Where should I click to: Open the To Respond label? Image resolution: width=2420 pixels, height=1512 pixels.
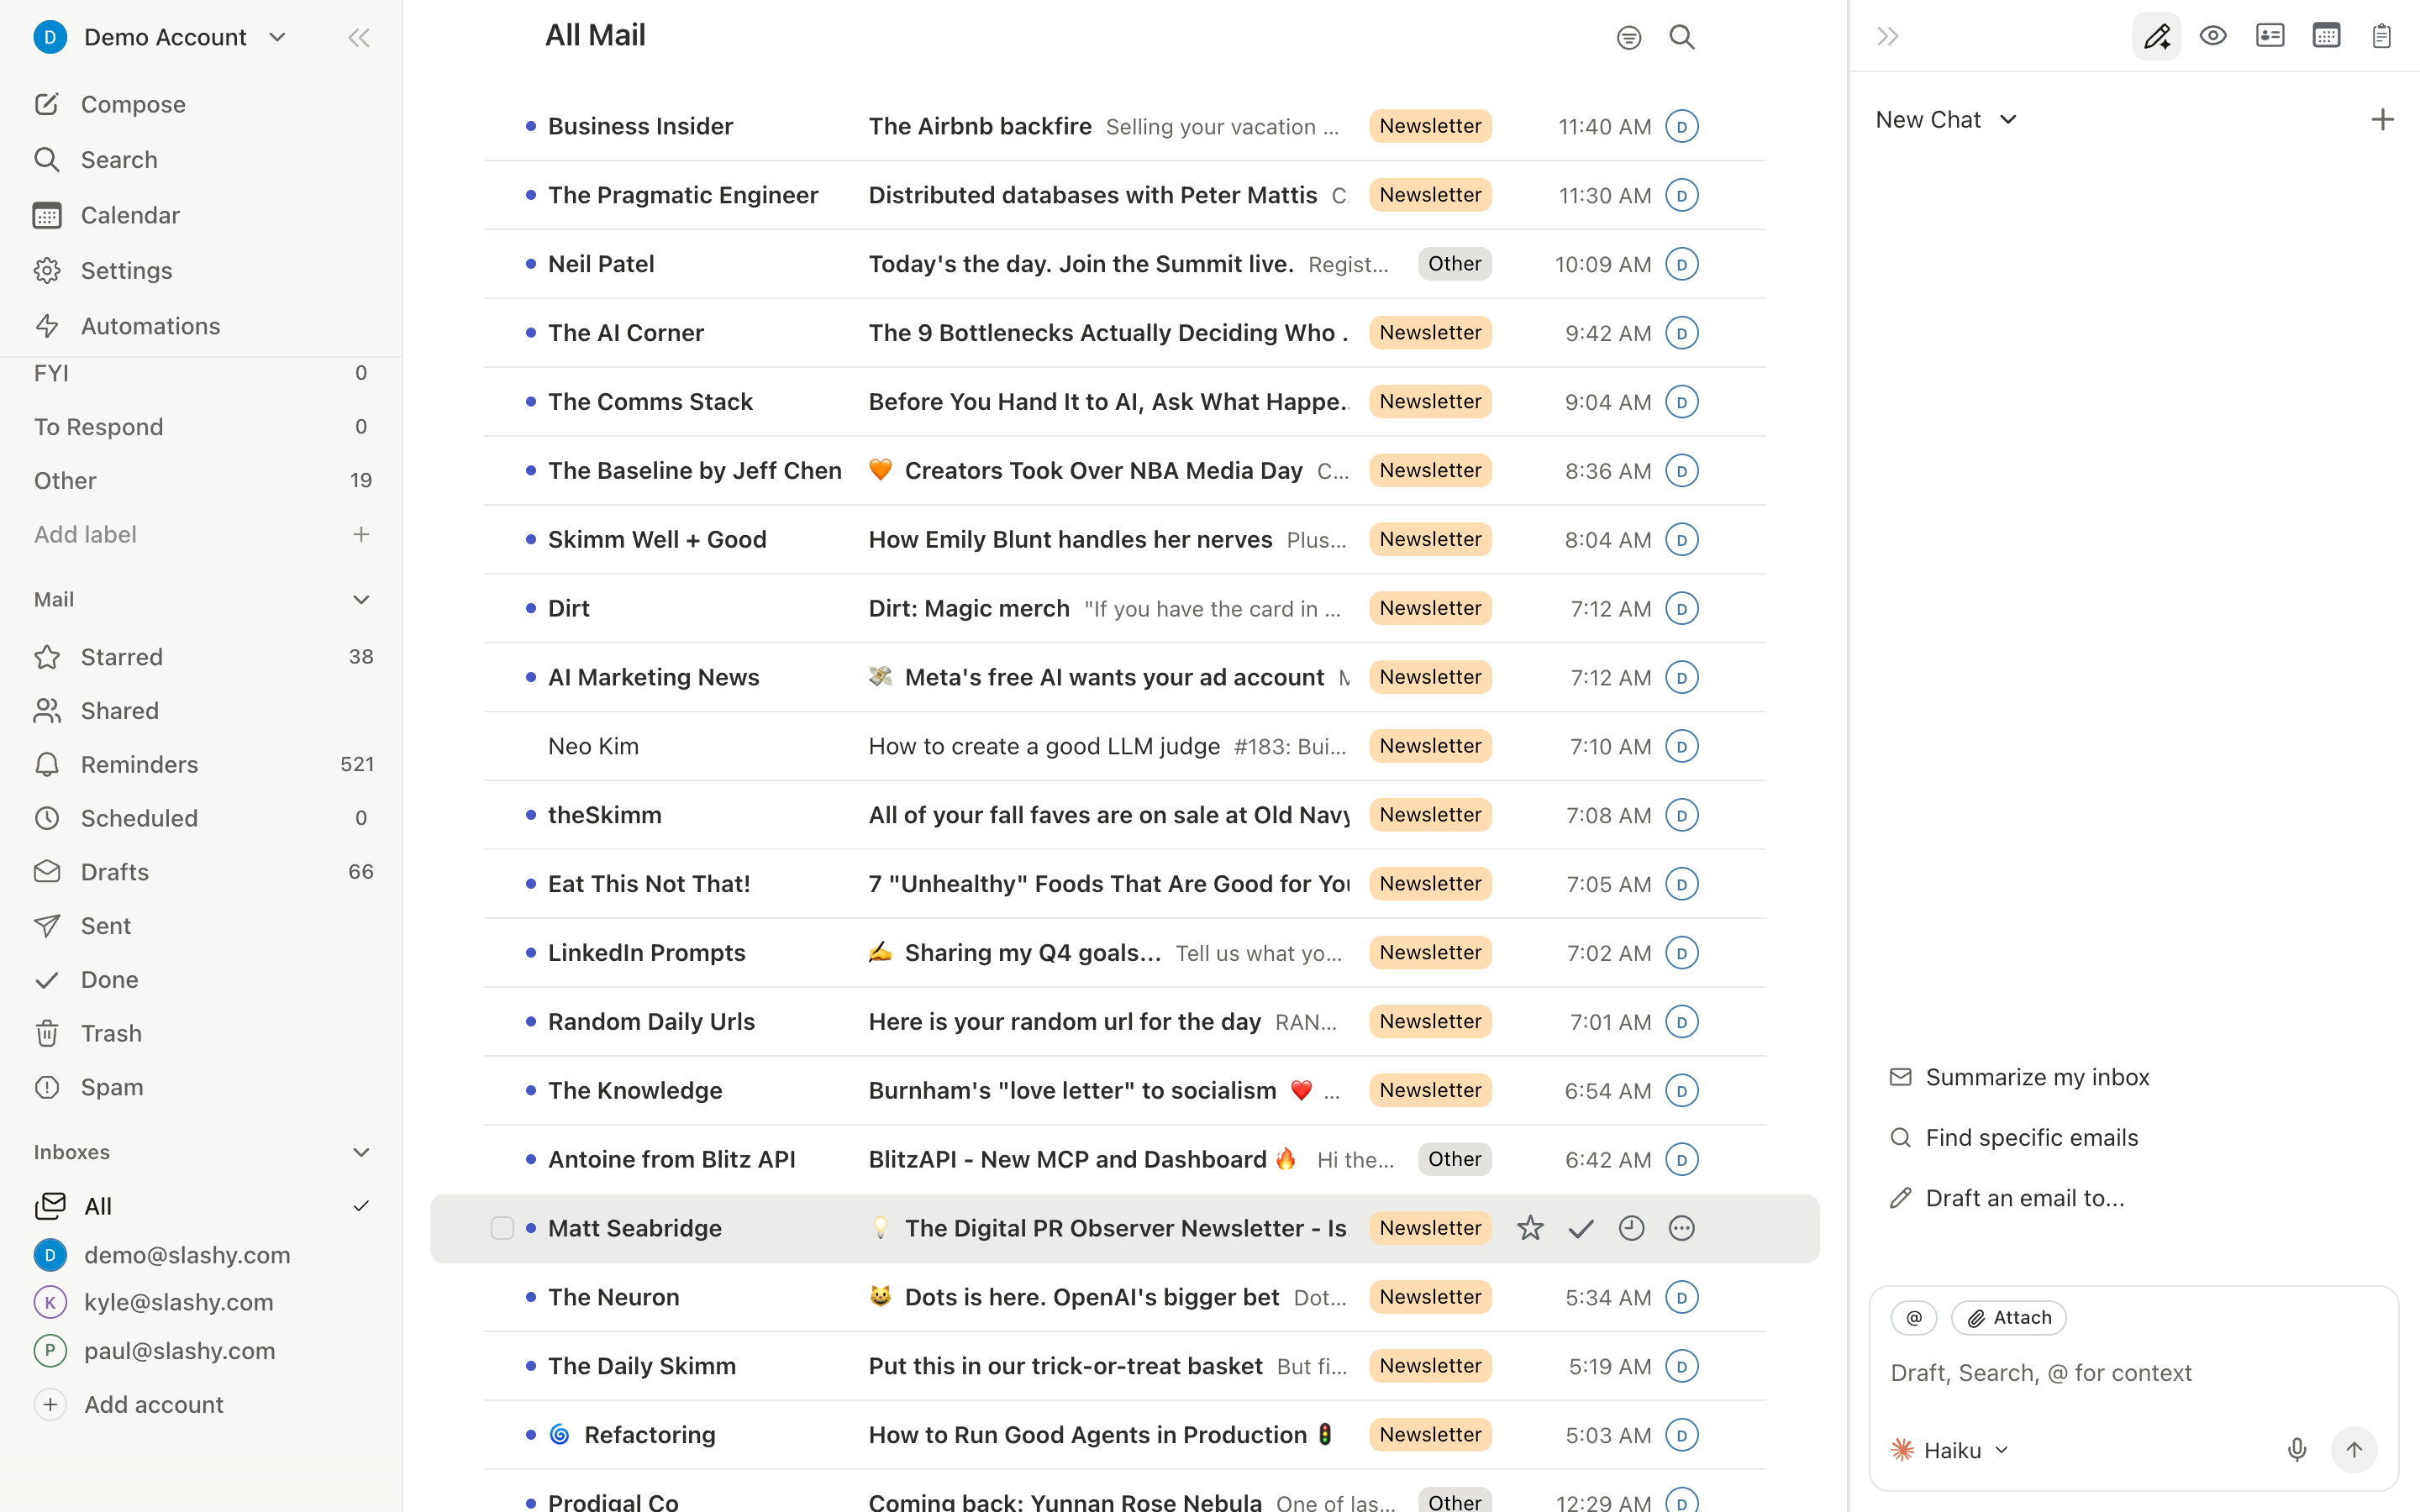[200, 427]
